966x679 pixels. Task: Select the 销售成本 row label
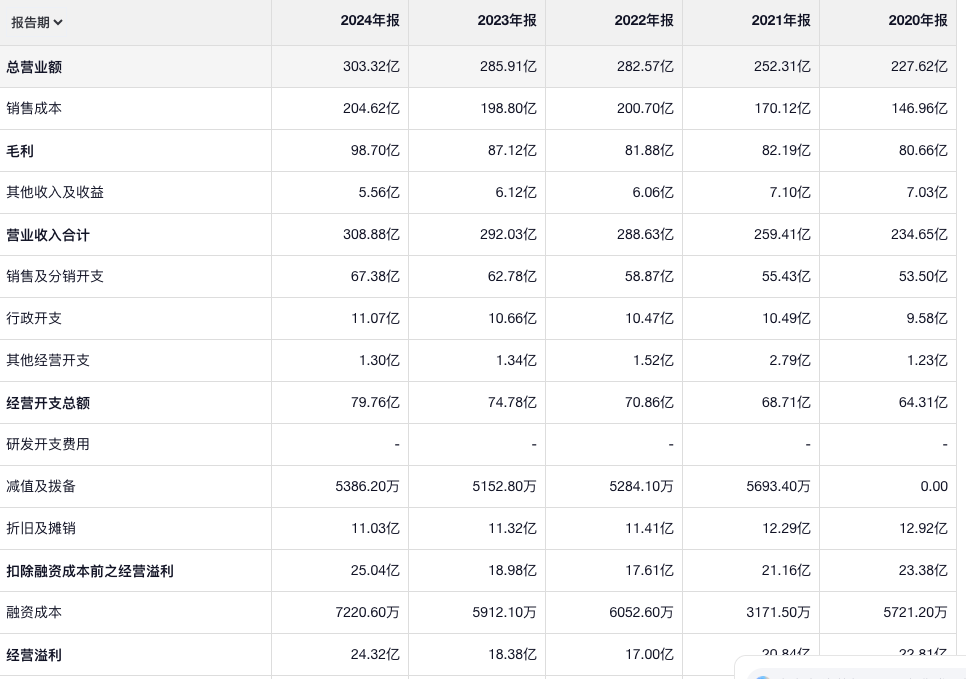(x=34, y=108)
